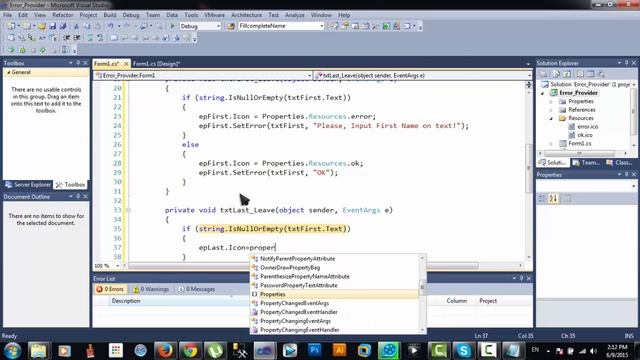Open Firefox from the taskbar

coord(165,350)
